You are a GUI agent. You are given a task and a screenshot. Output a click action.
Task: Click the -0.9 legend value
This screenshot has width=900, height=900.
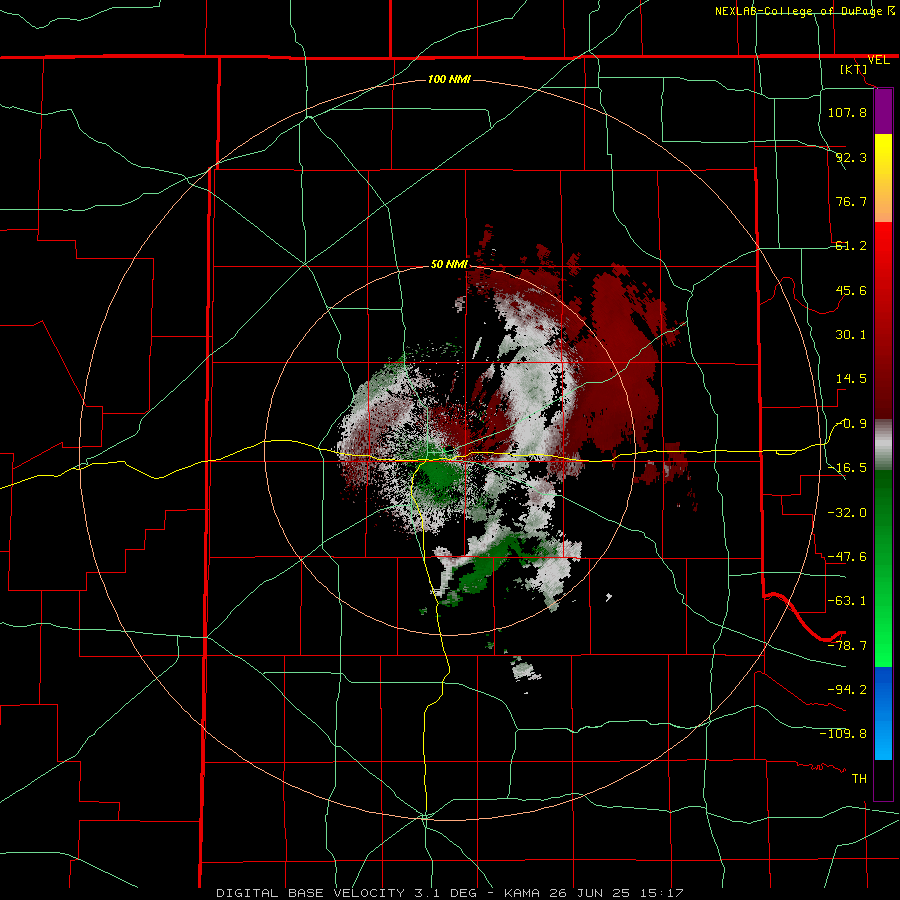tap(851, 424)
